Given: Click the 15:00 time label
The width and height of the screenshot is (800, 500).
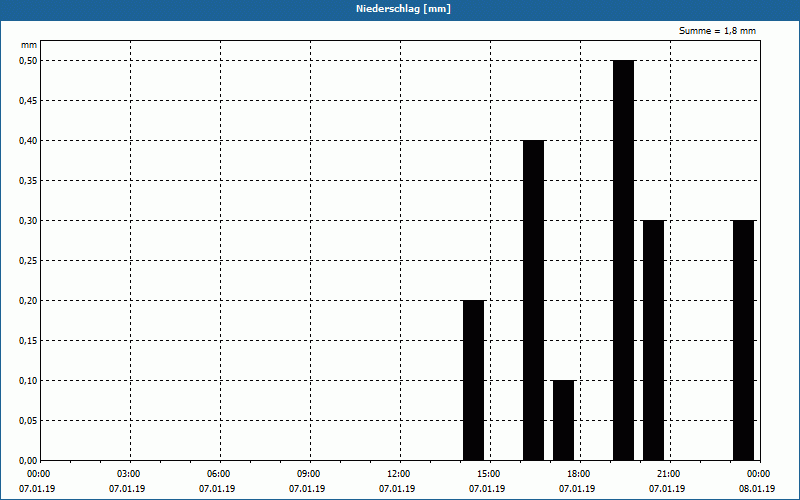Looking at the screenshot, I should 489,474.
